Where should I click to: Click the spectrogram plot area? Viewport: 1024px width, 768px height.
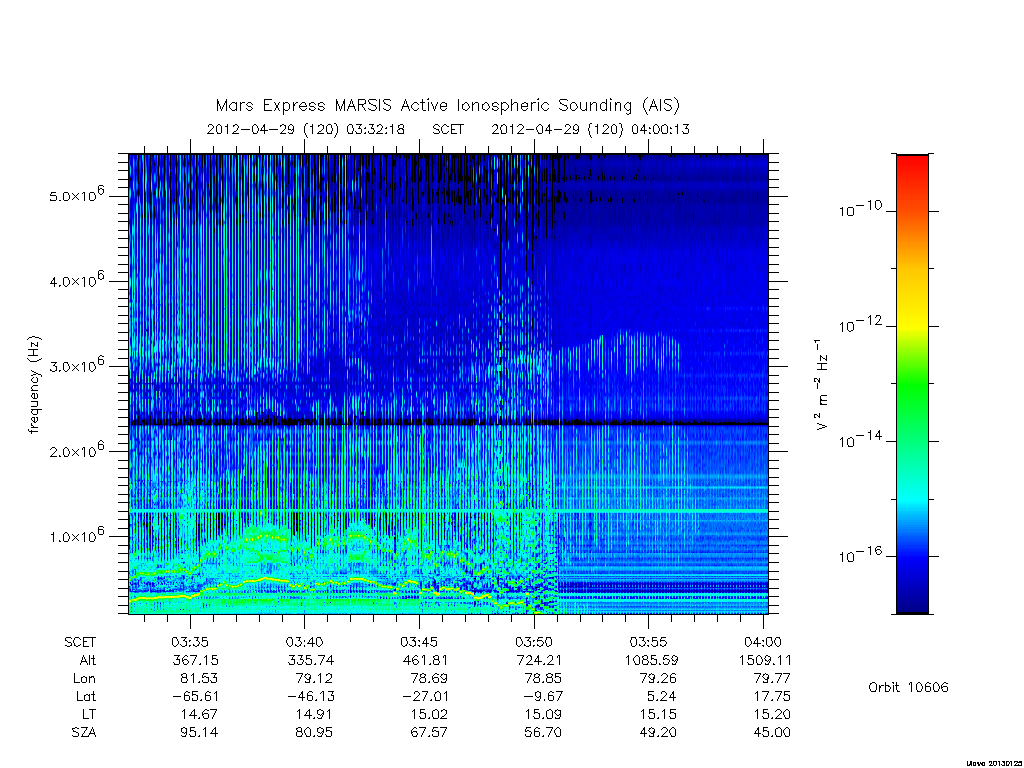point(448,384)
